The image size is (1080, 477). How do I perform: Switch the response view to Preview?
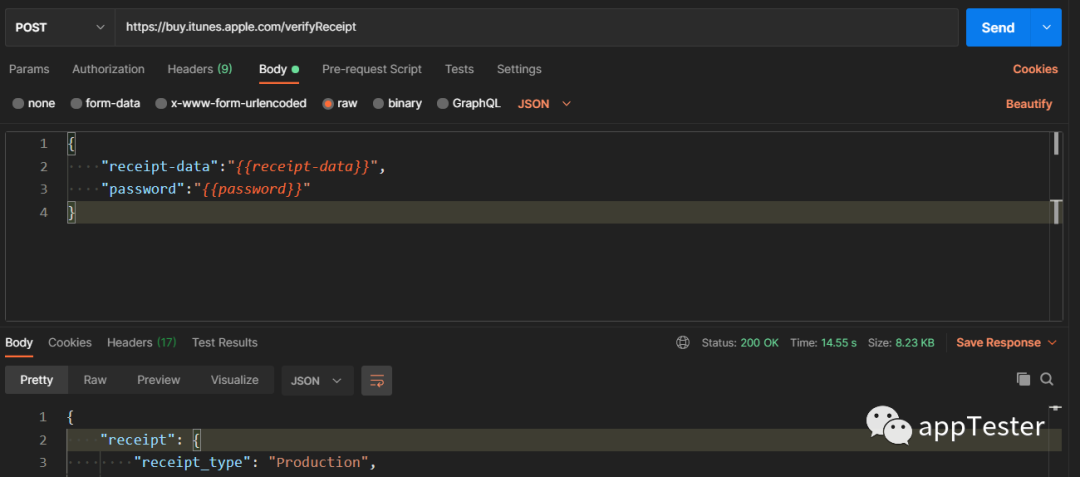[158, 380]
